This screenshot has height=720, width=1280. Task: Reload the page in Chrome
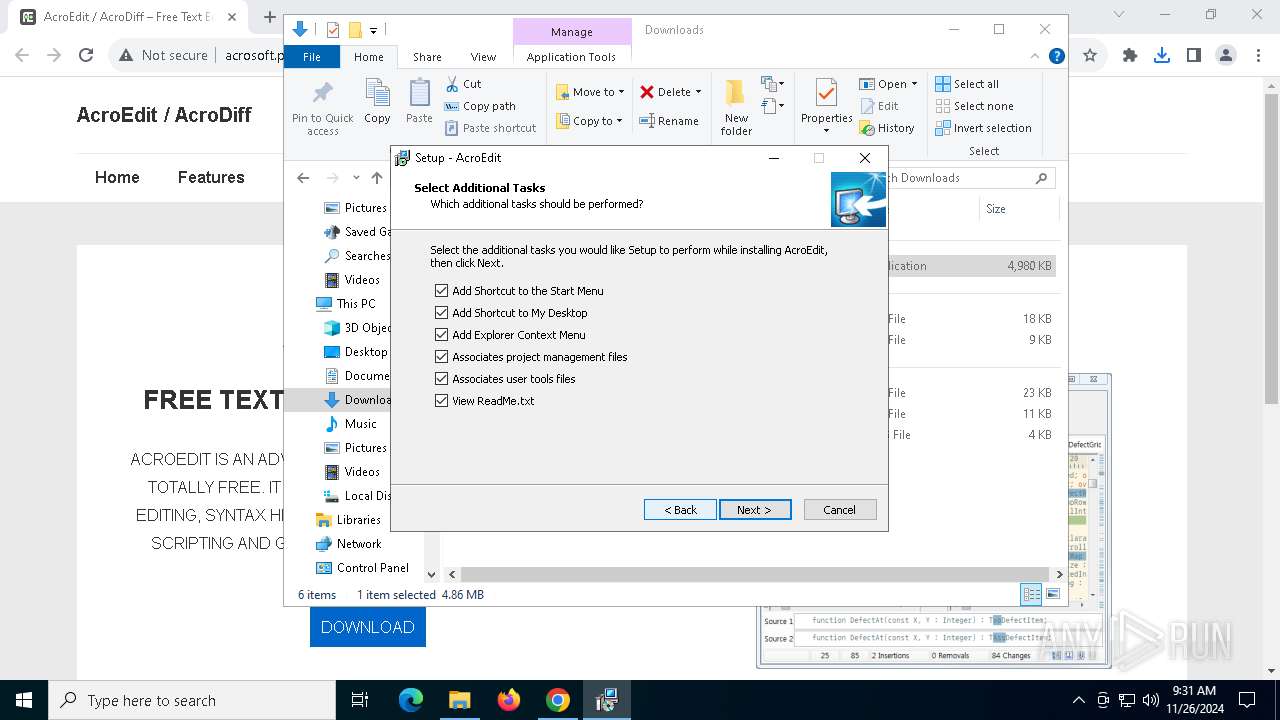click(x=86, y=56)
